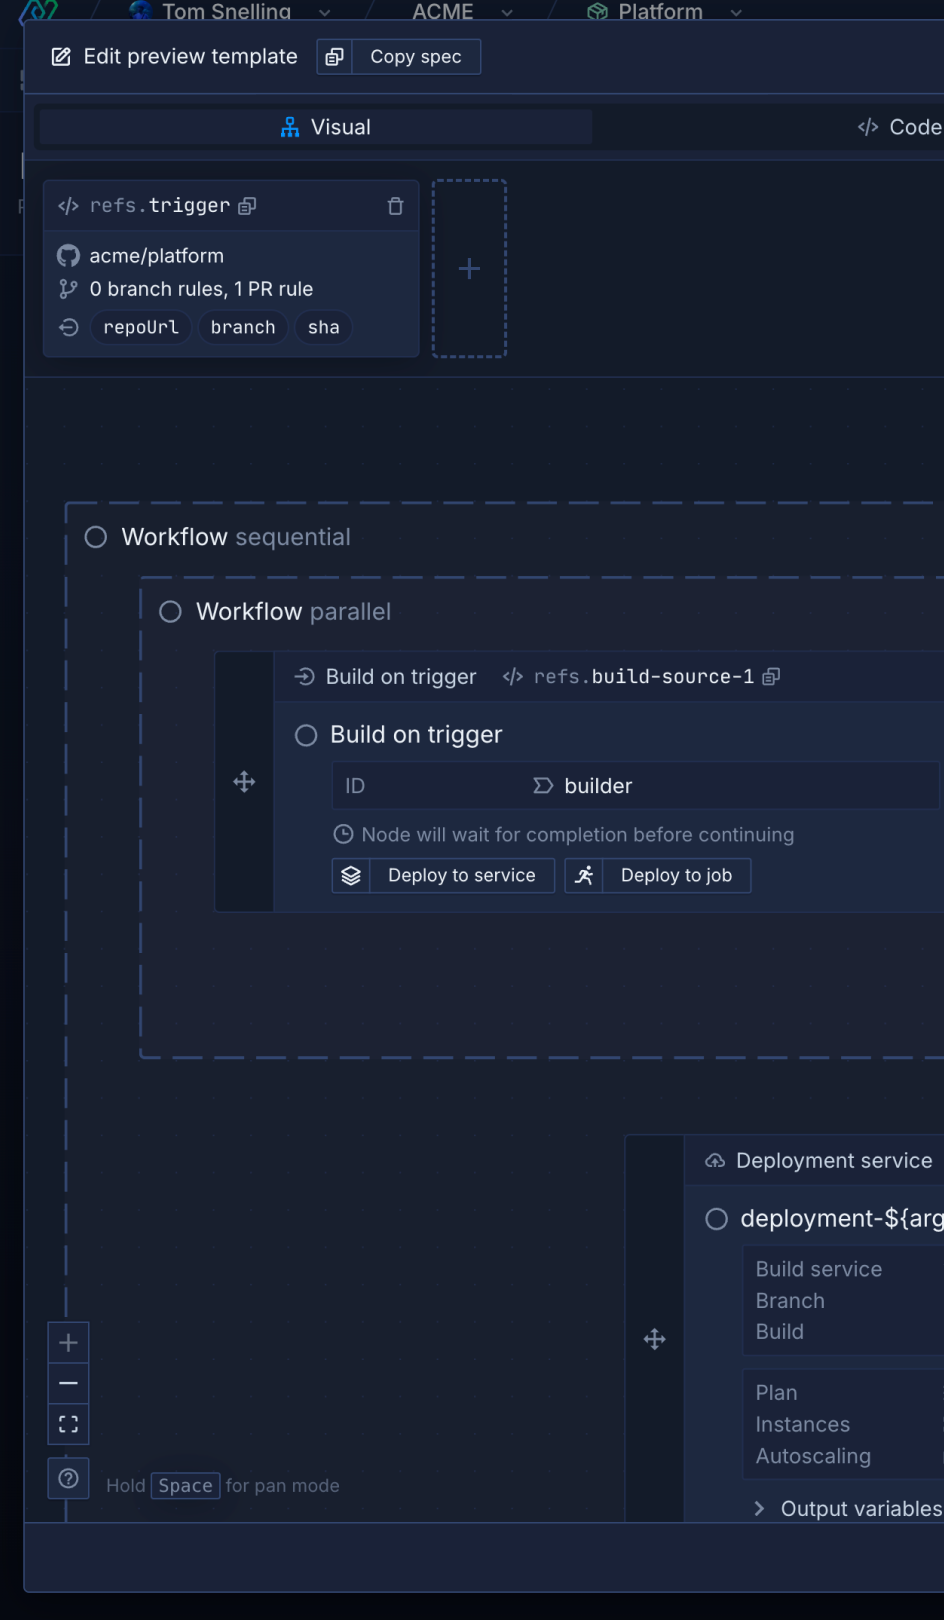Grab the Deployment service move handle
Viewport: 944px width, 1620px height.
[655, 1340]
